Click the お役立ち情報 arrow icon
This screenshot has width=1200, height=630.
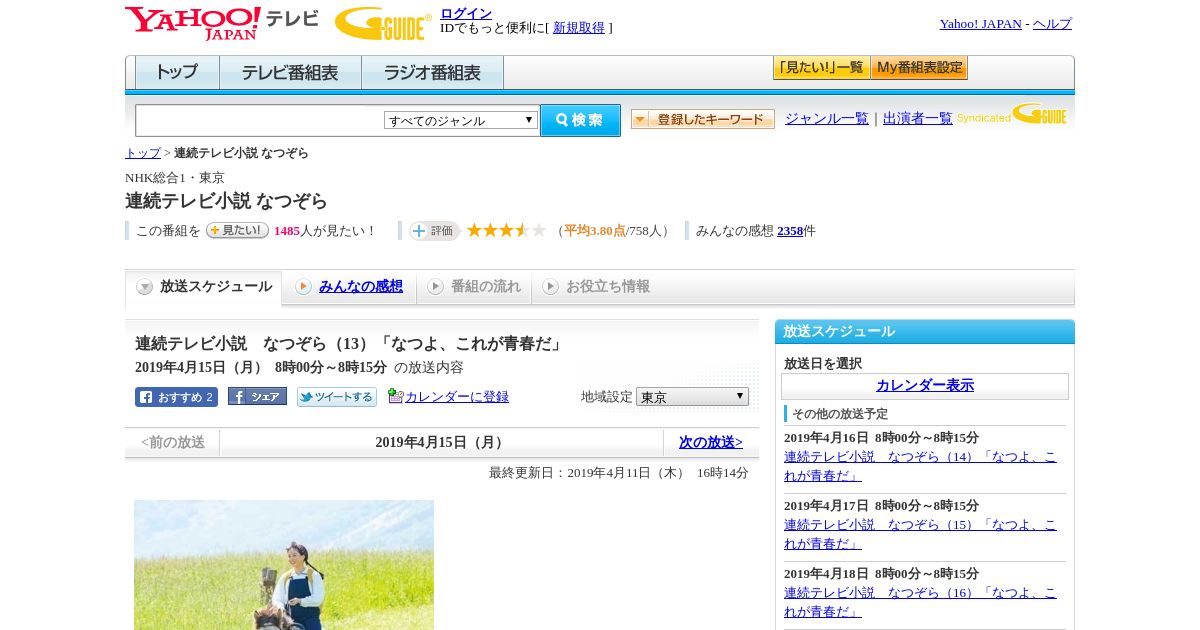coord(550,287)
